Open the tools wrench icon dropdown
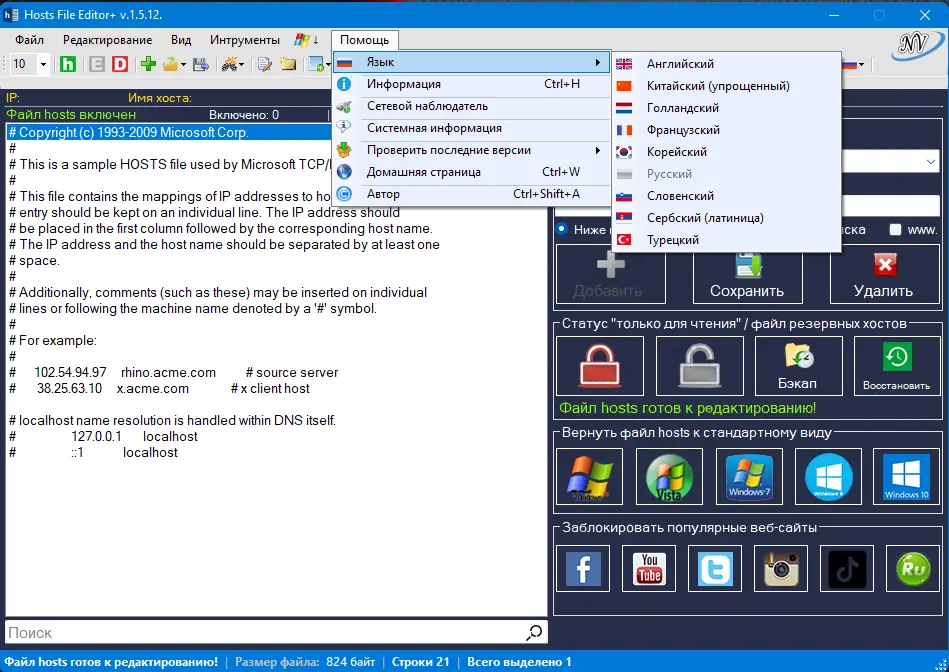Screen dimensions: 949x672 [x=241, y=64]
